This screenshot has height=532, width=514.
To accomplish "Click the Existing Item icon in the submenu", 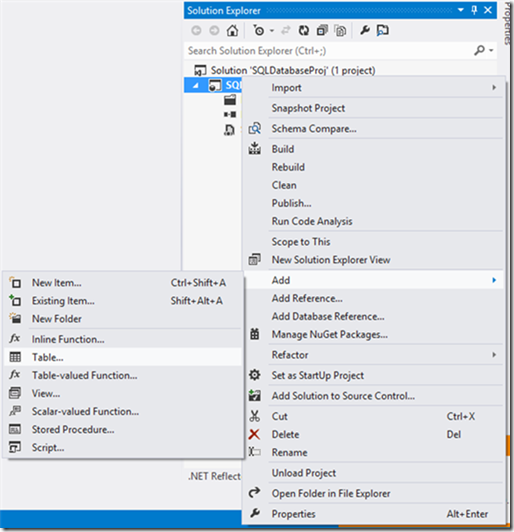I will click(x=15, y=301).
